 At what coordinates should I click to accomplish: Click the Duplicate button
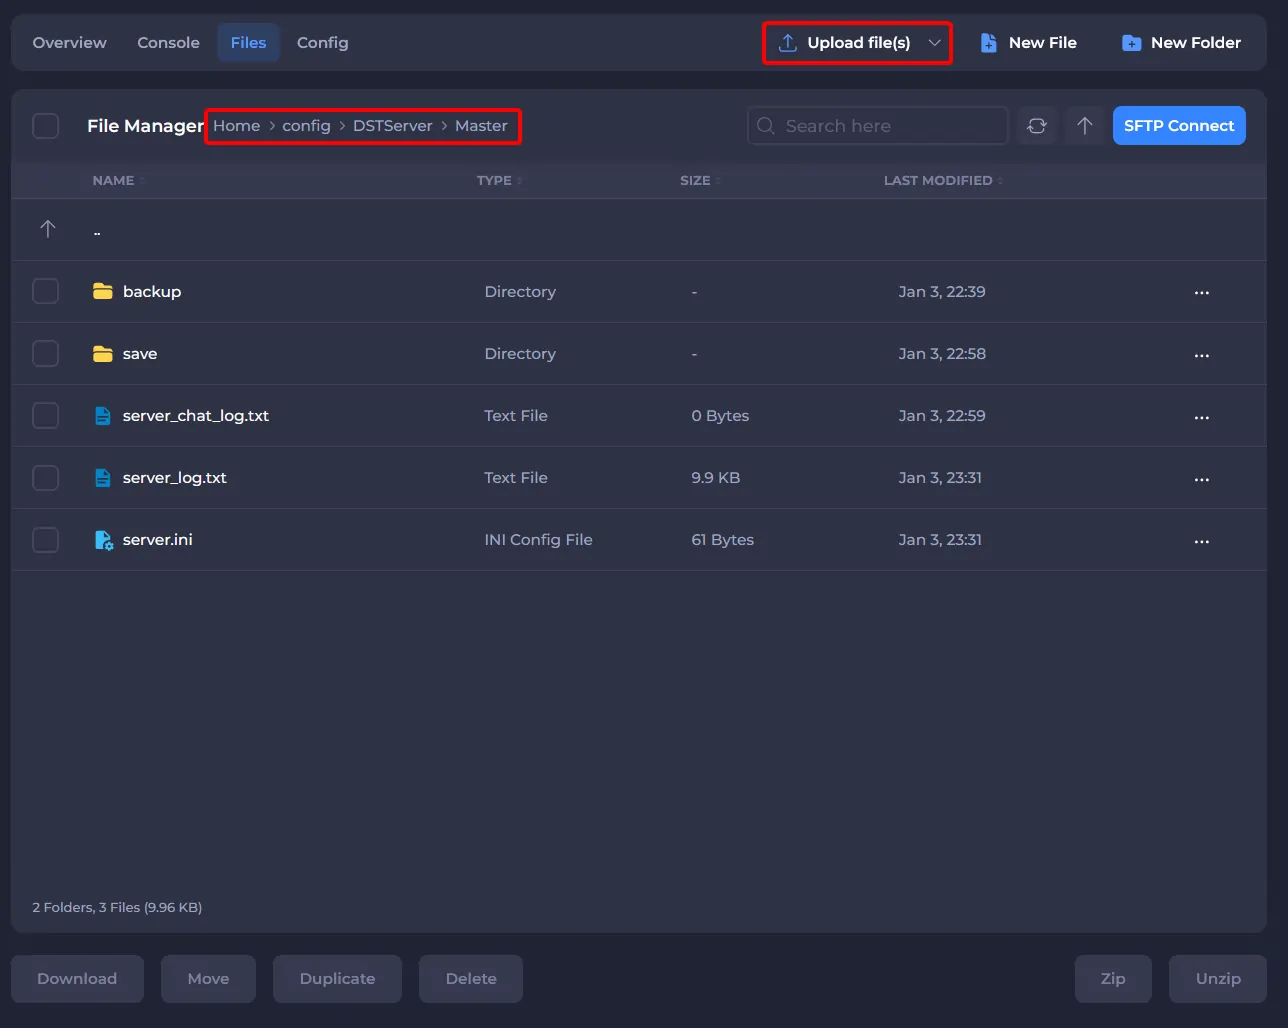pyautogui.click(x=337, y=979)
